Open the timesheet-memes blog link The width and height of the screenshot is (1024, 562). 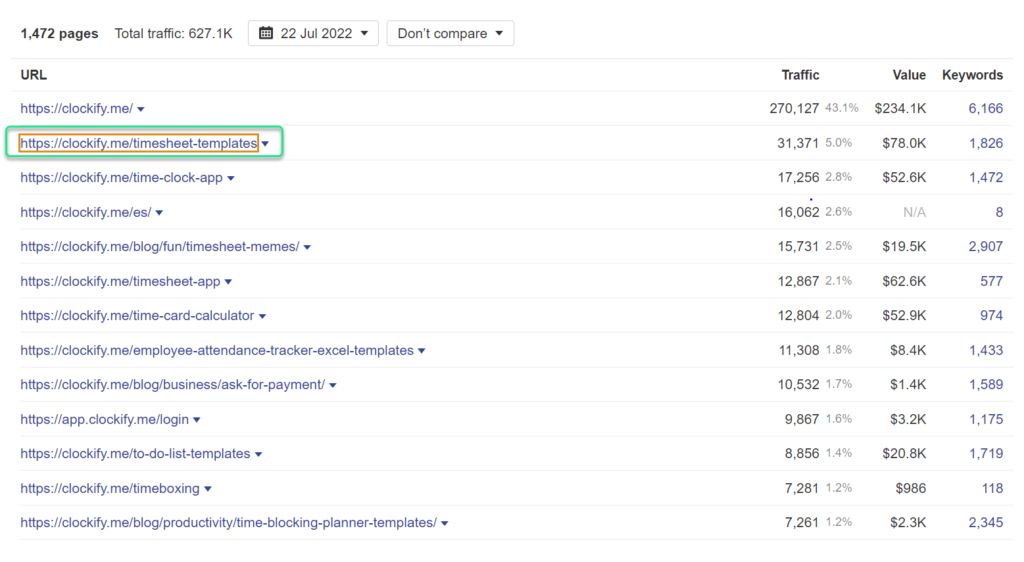pos(160,247)
